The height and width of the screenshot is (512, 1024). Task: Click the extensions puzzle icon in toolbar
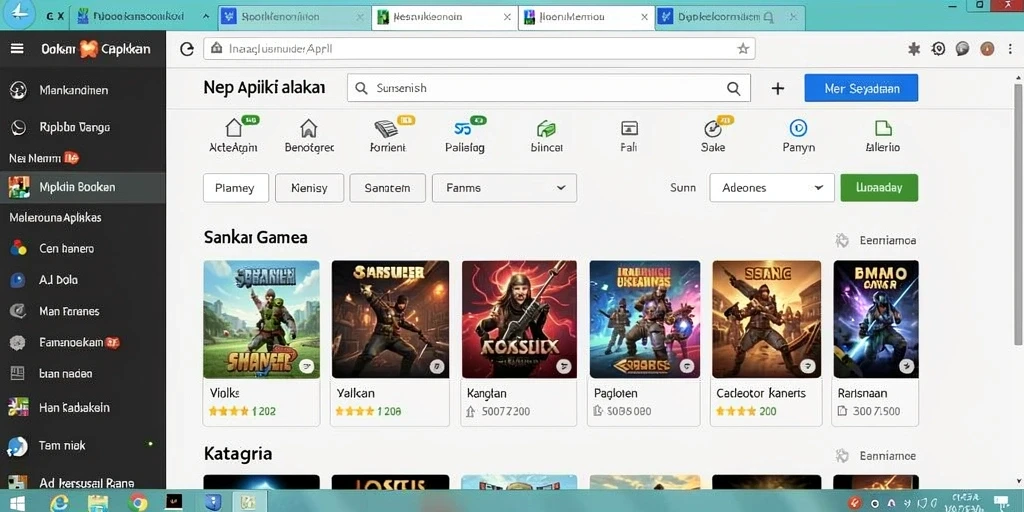[x=914, y=48]
